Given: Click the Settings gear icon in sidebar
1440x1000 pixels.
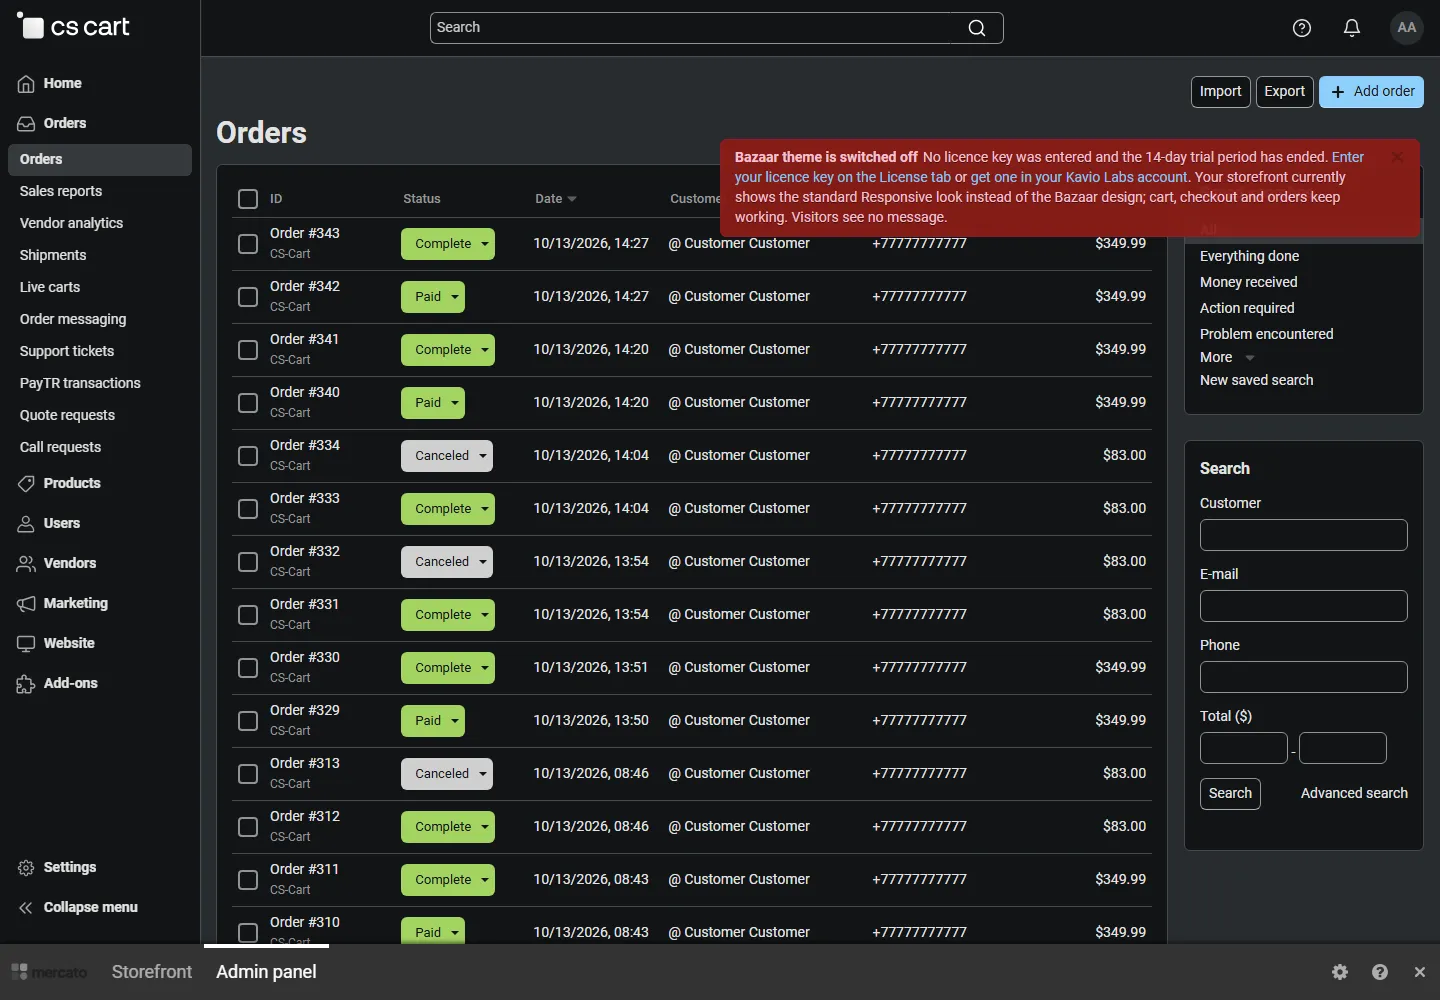Looking at the screenshot, I should (26, 868).
